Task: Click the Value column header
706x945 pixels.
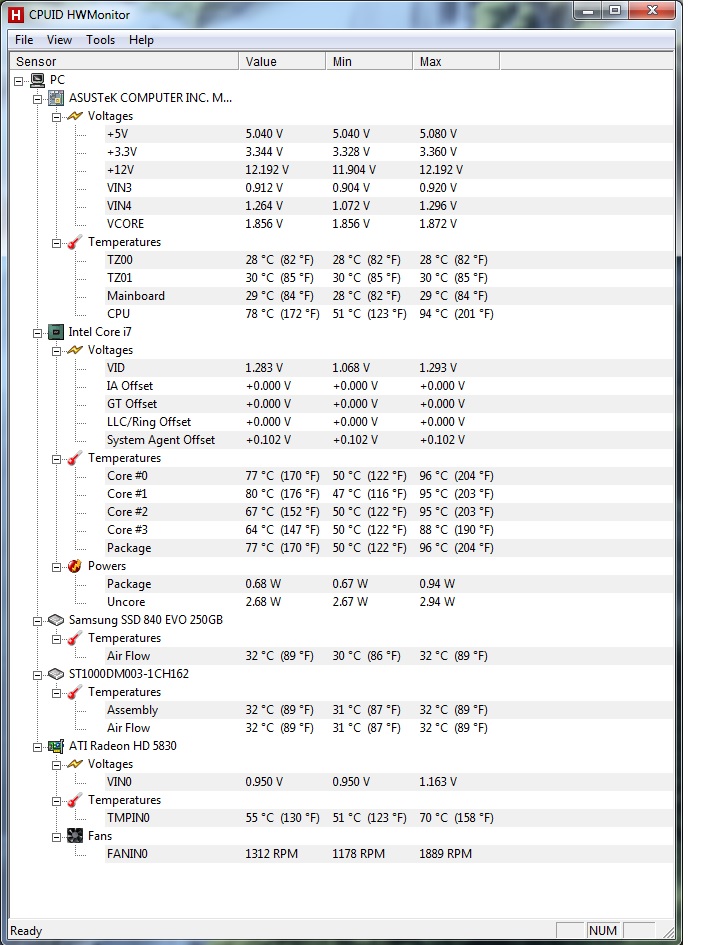Action: pyautogui.click(x=282, y=61)
